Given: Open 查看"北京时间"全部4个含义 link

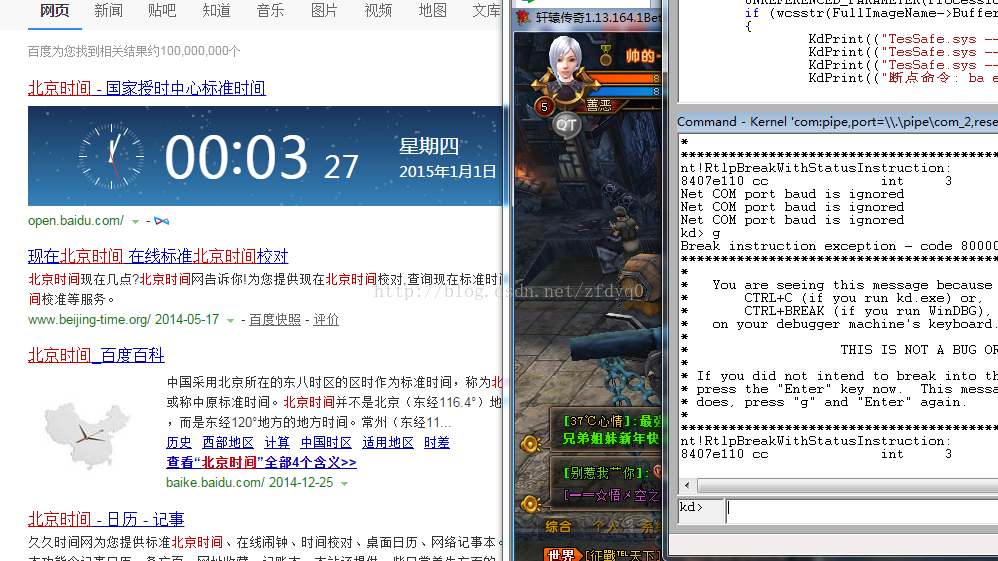Looking at the screenshot, I should coord(261,462).
